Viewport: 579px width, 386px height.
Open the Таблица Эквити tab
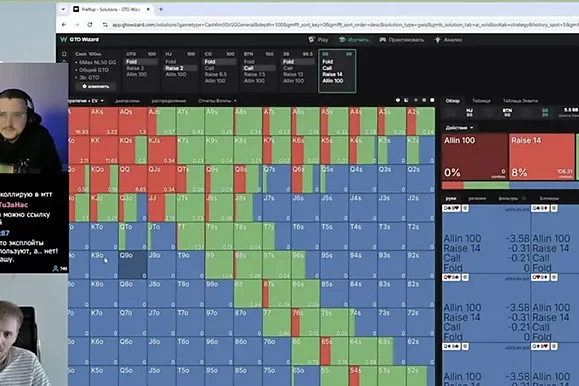(x=520, y=100)
